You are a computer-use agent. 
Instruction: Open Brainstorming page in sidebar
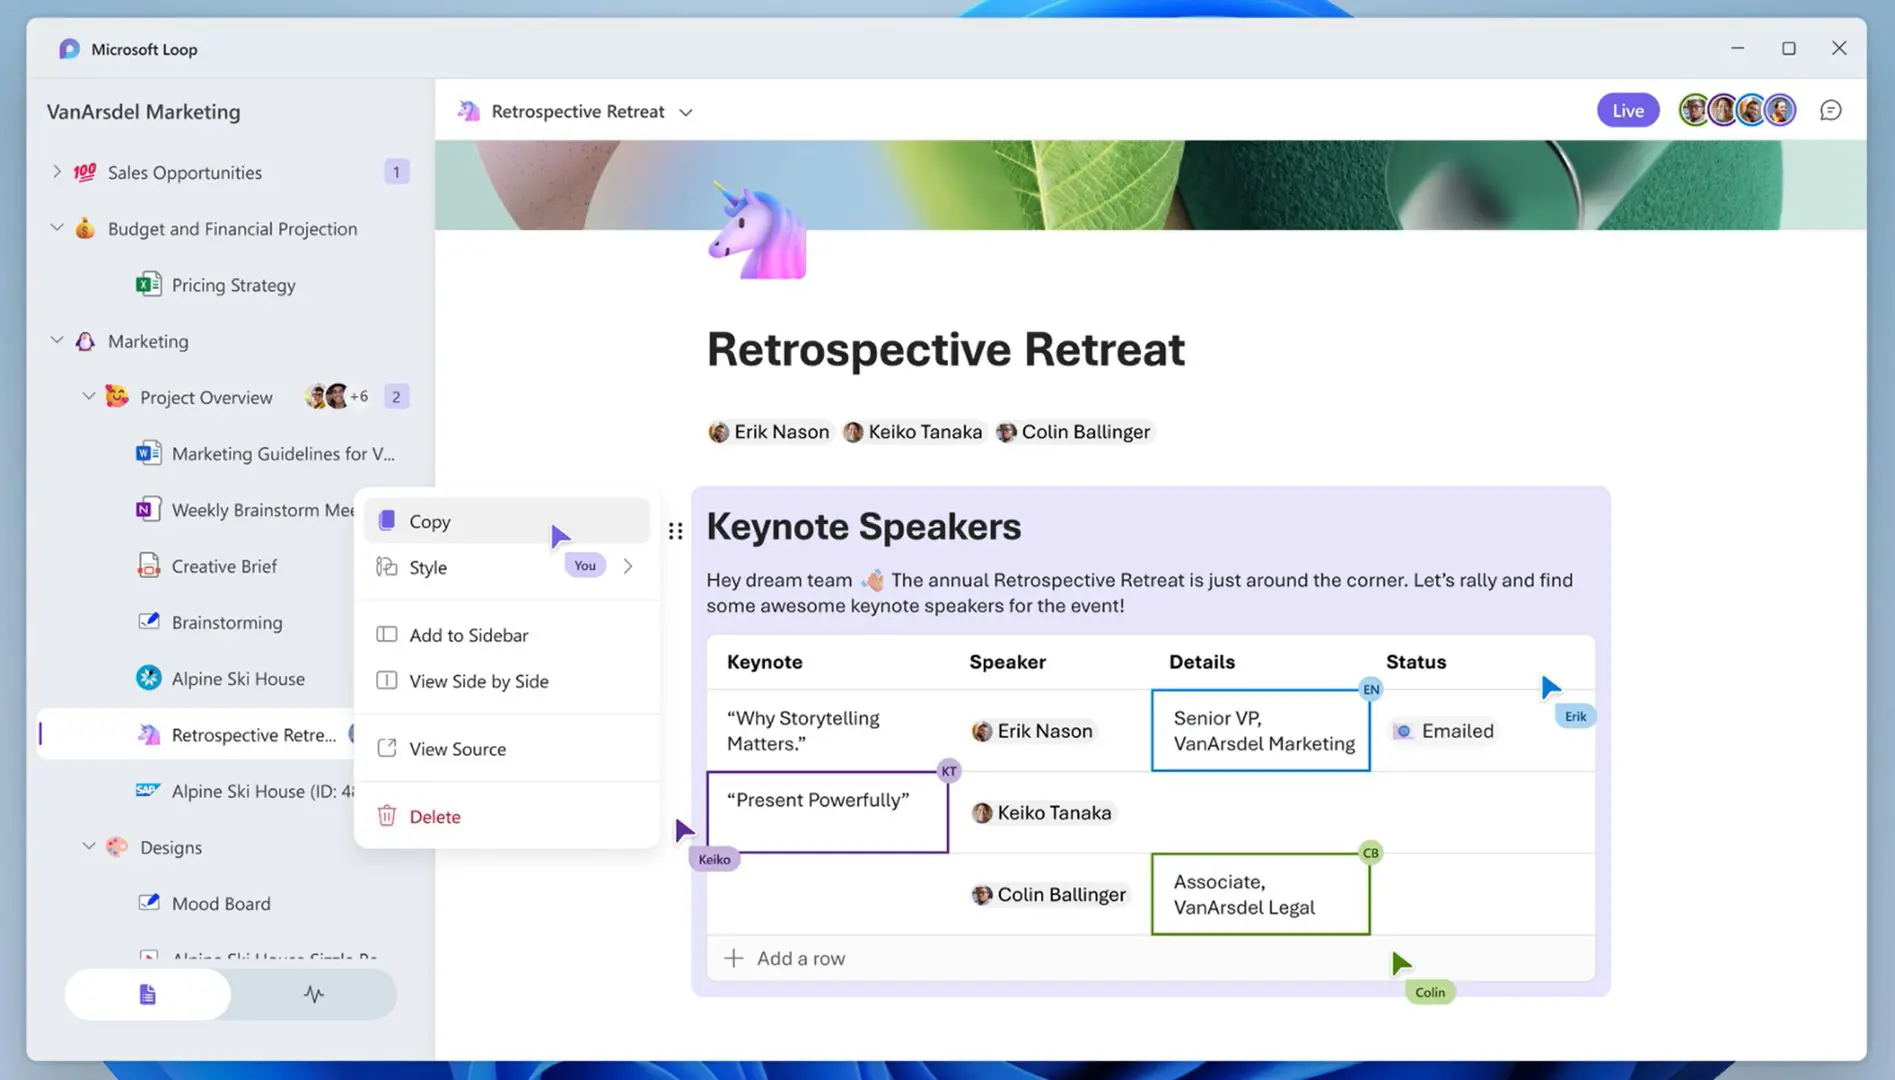tap(227, 622)
